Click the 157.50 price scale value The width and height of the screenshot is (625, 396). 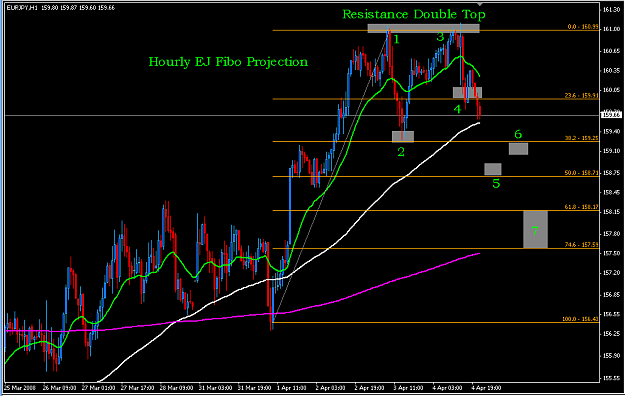(611, 253)
